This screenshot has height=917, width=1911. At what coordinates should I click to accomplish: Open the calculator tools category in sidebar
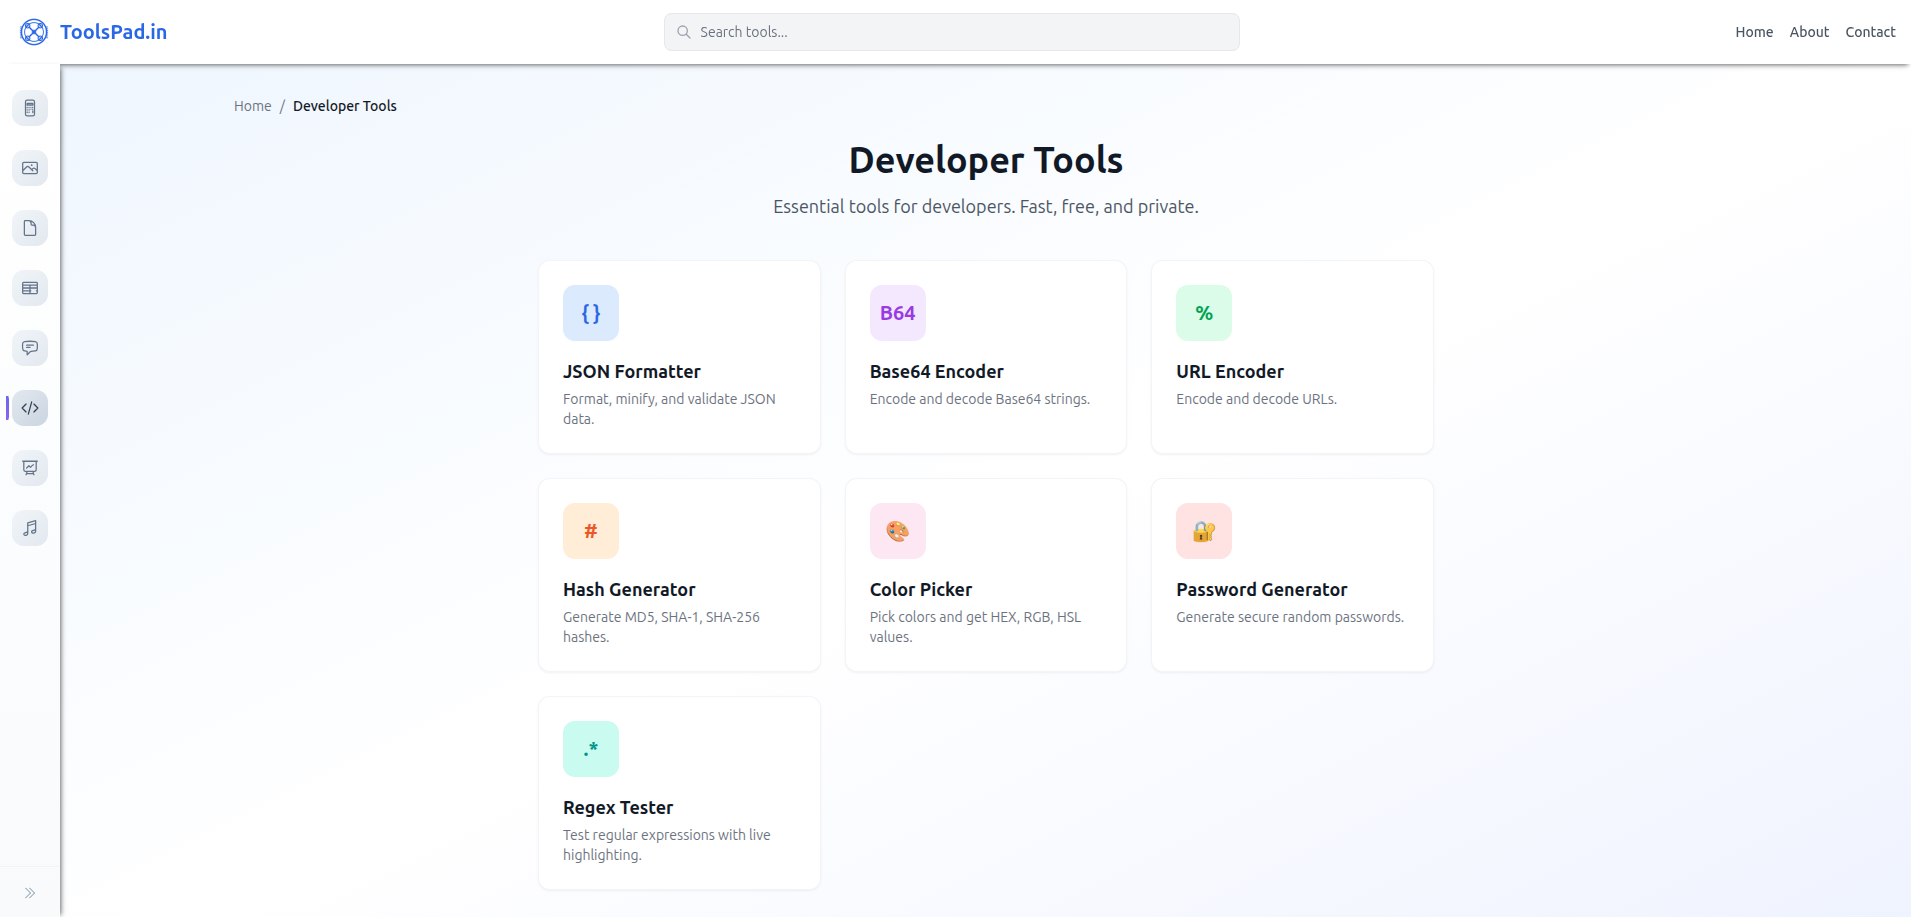coord(30,108)
